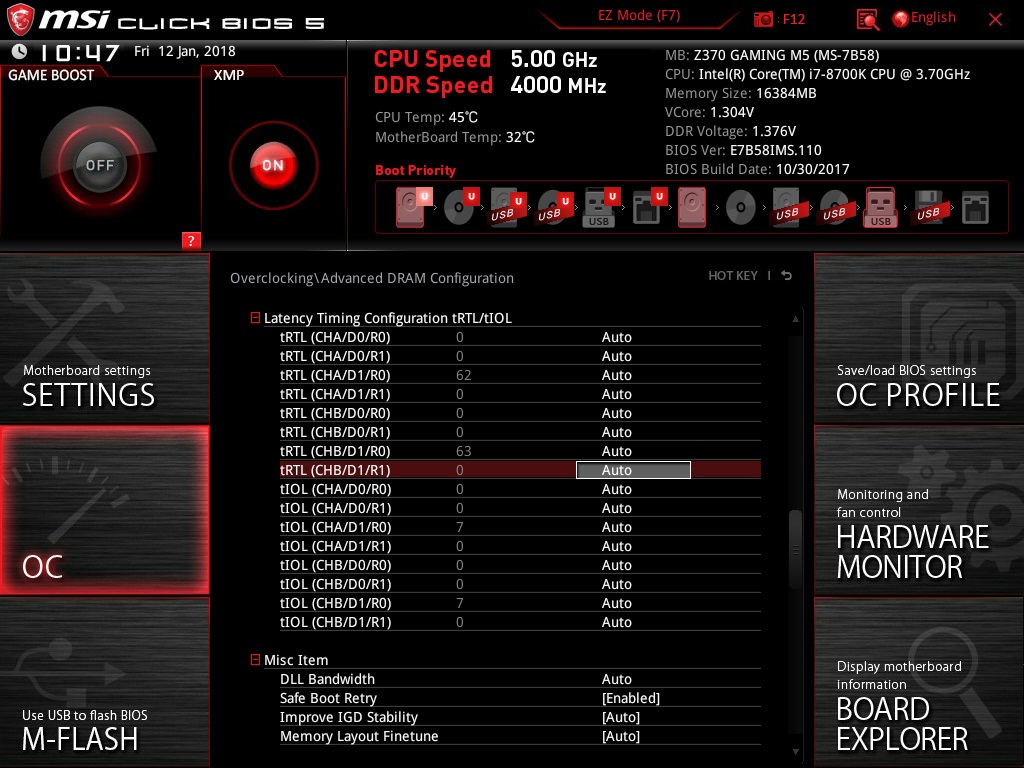Screen dimensions: 1024x768
Task: Select first hard disk boot priority icon
Action: point(413,207)
